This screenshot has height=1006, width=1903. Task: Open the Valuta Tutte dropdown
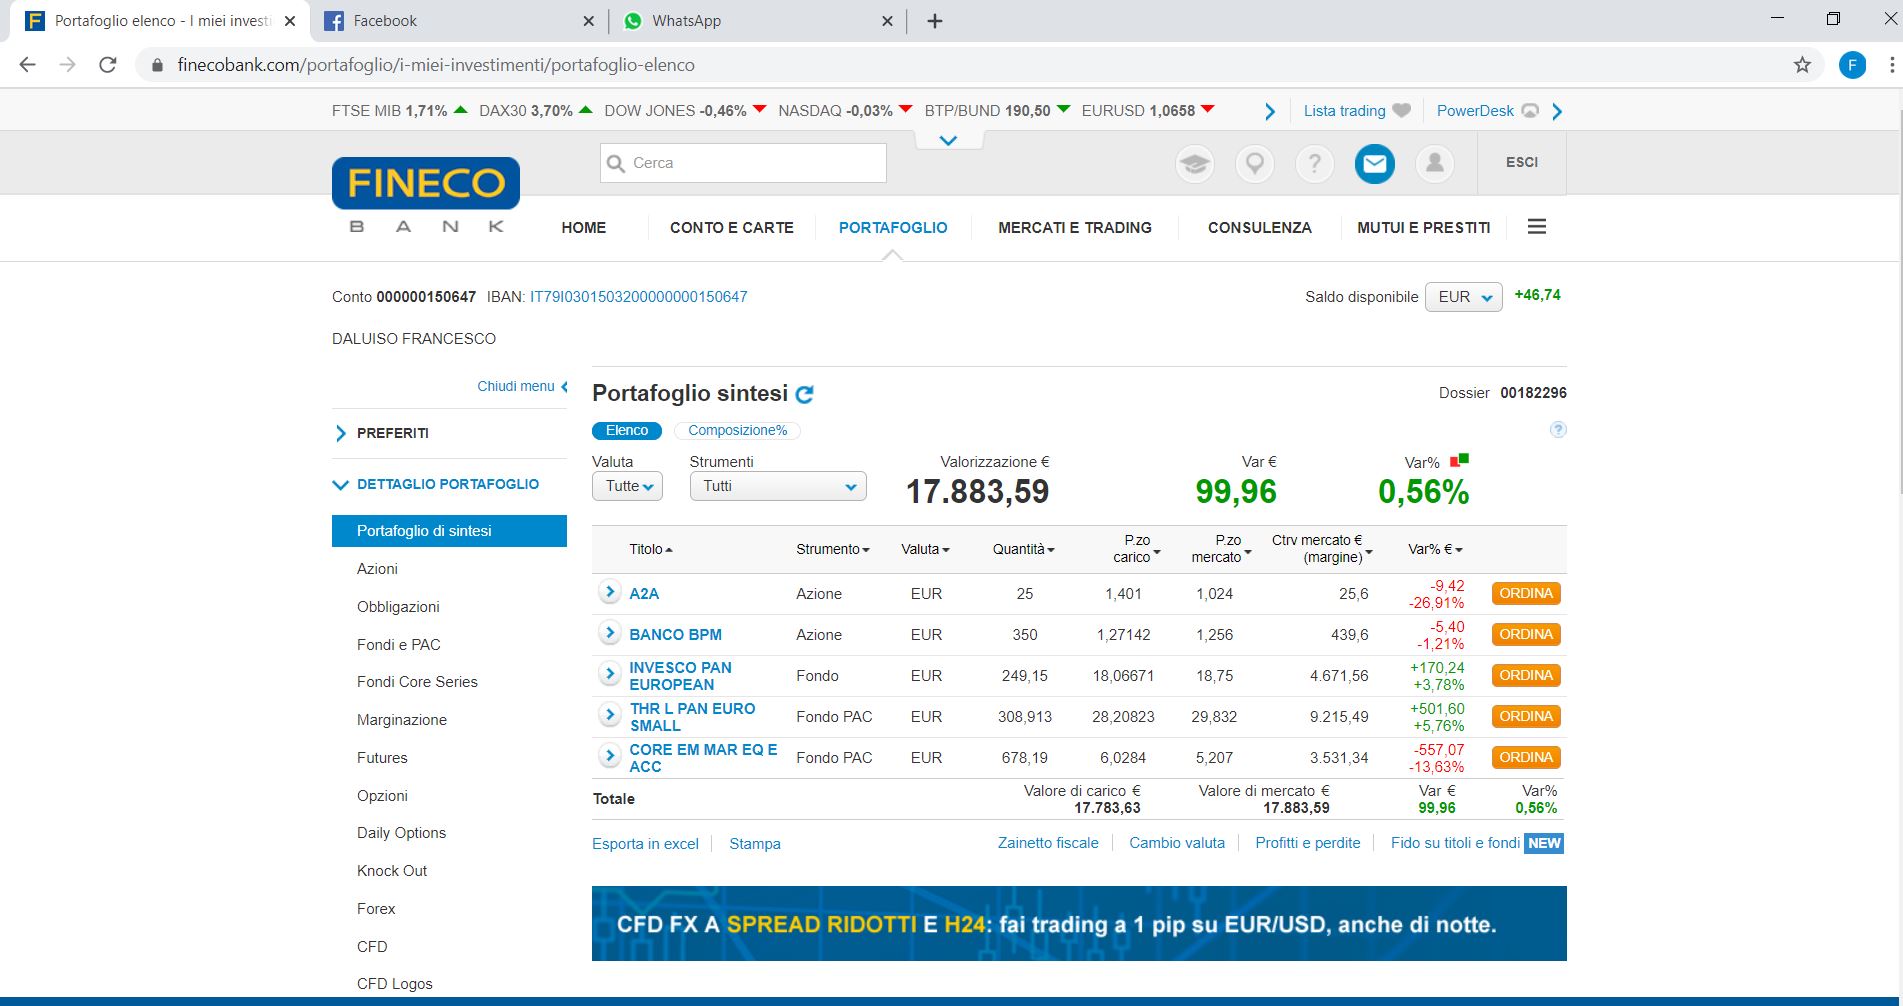coord(627,486)
